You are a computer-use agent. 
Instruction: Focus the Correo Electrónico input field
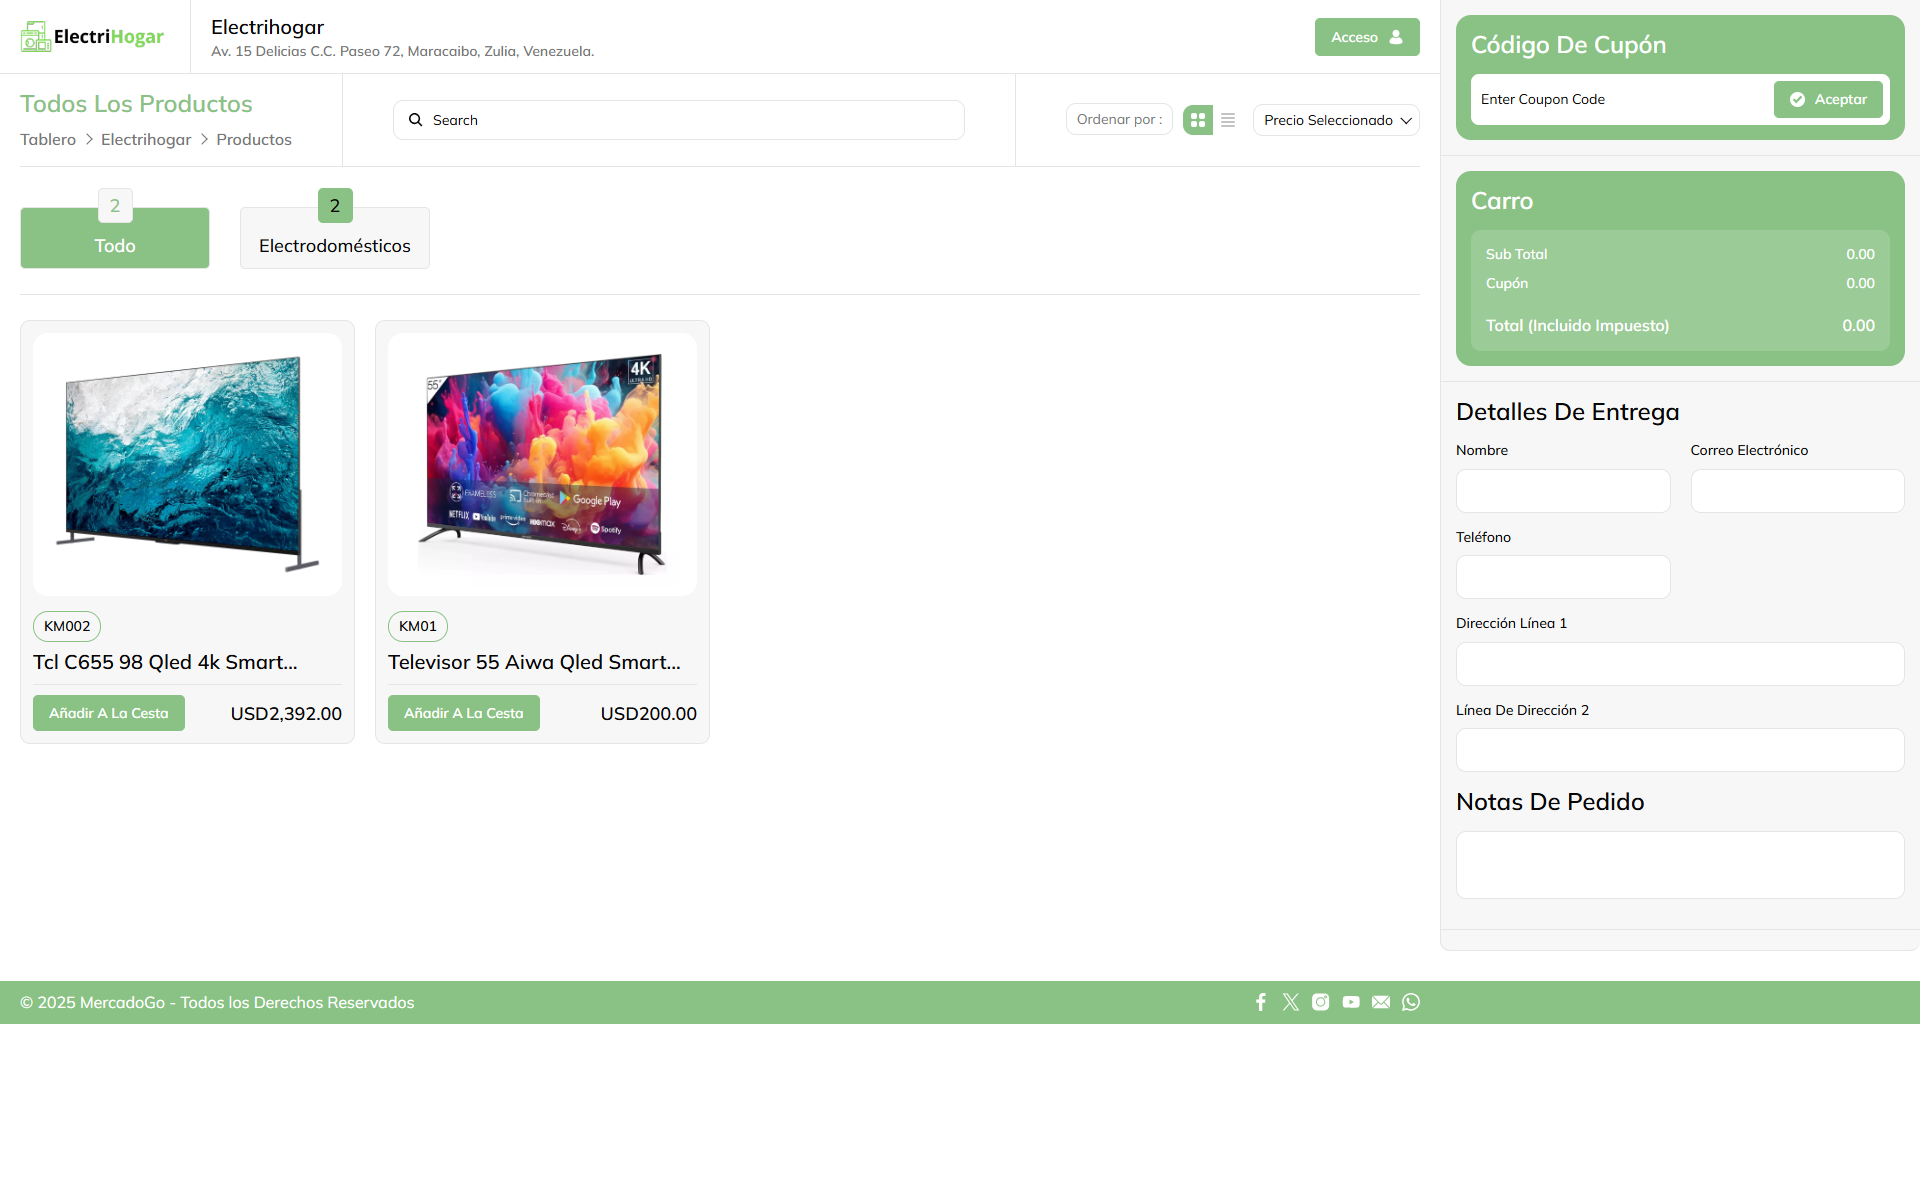1797,491
